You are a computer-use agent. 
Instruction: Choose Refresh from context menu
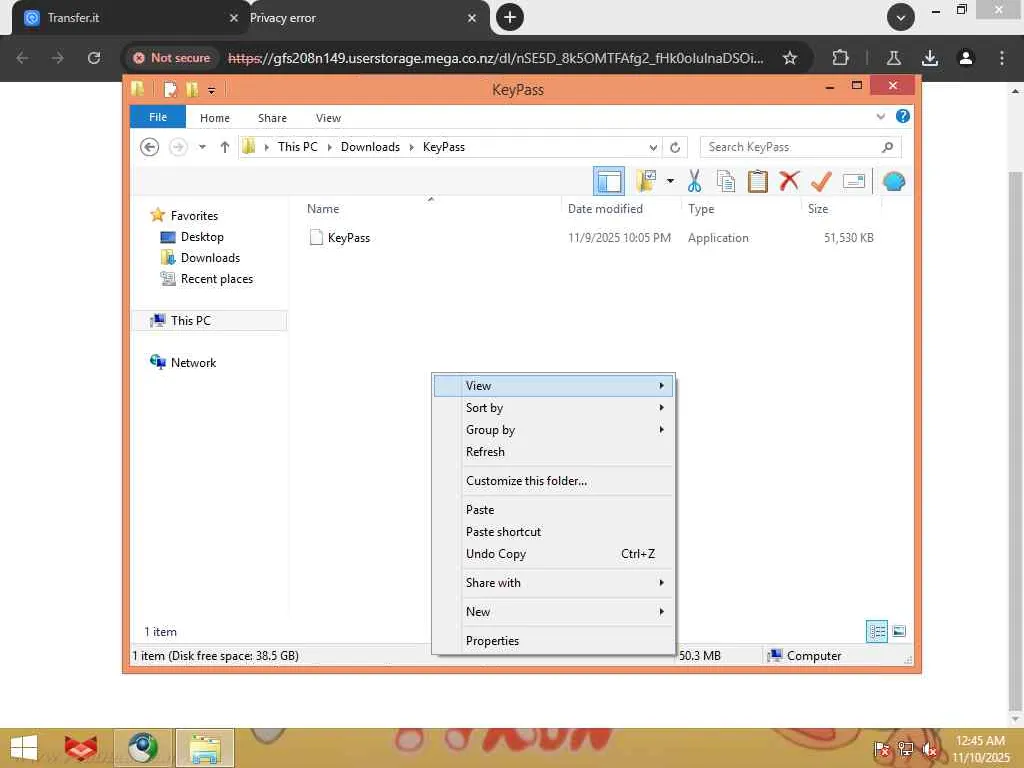pyautogui.click(x=553, y=452)
